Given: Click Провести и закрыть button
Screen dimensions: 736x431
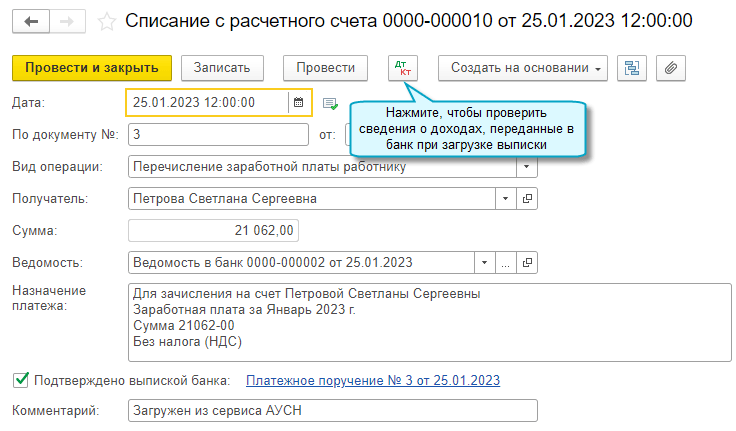Looking at the screenshot, I should (x=92, y=68).
